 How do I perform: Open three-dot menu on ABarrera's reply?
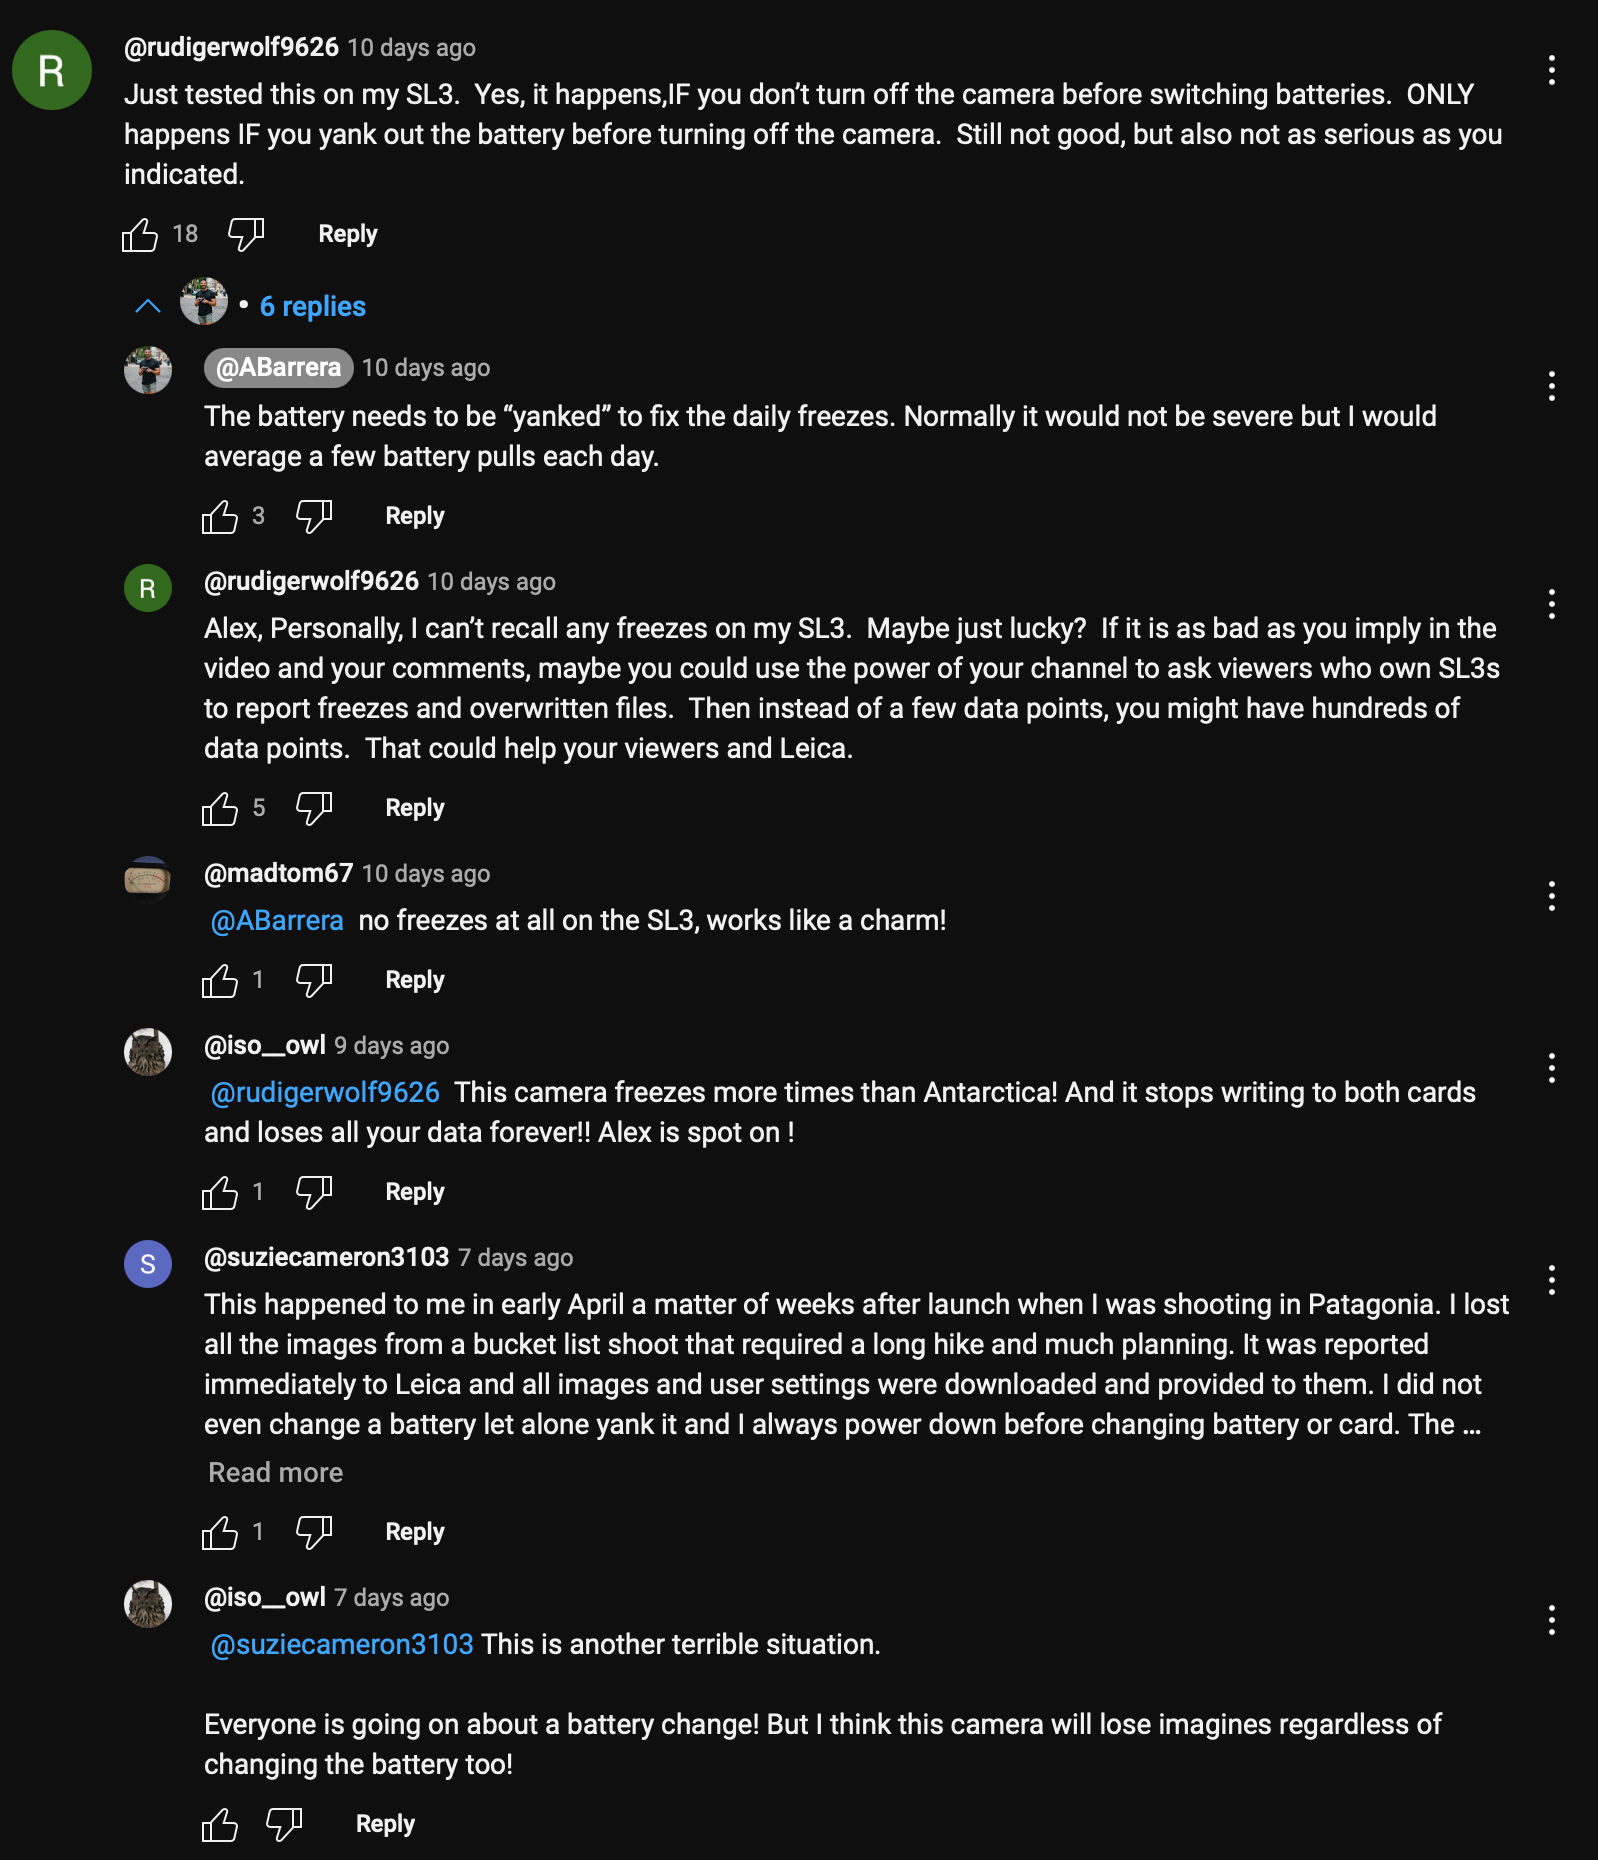1551,386
